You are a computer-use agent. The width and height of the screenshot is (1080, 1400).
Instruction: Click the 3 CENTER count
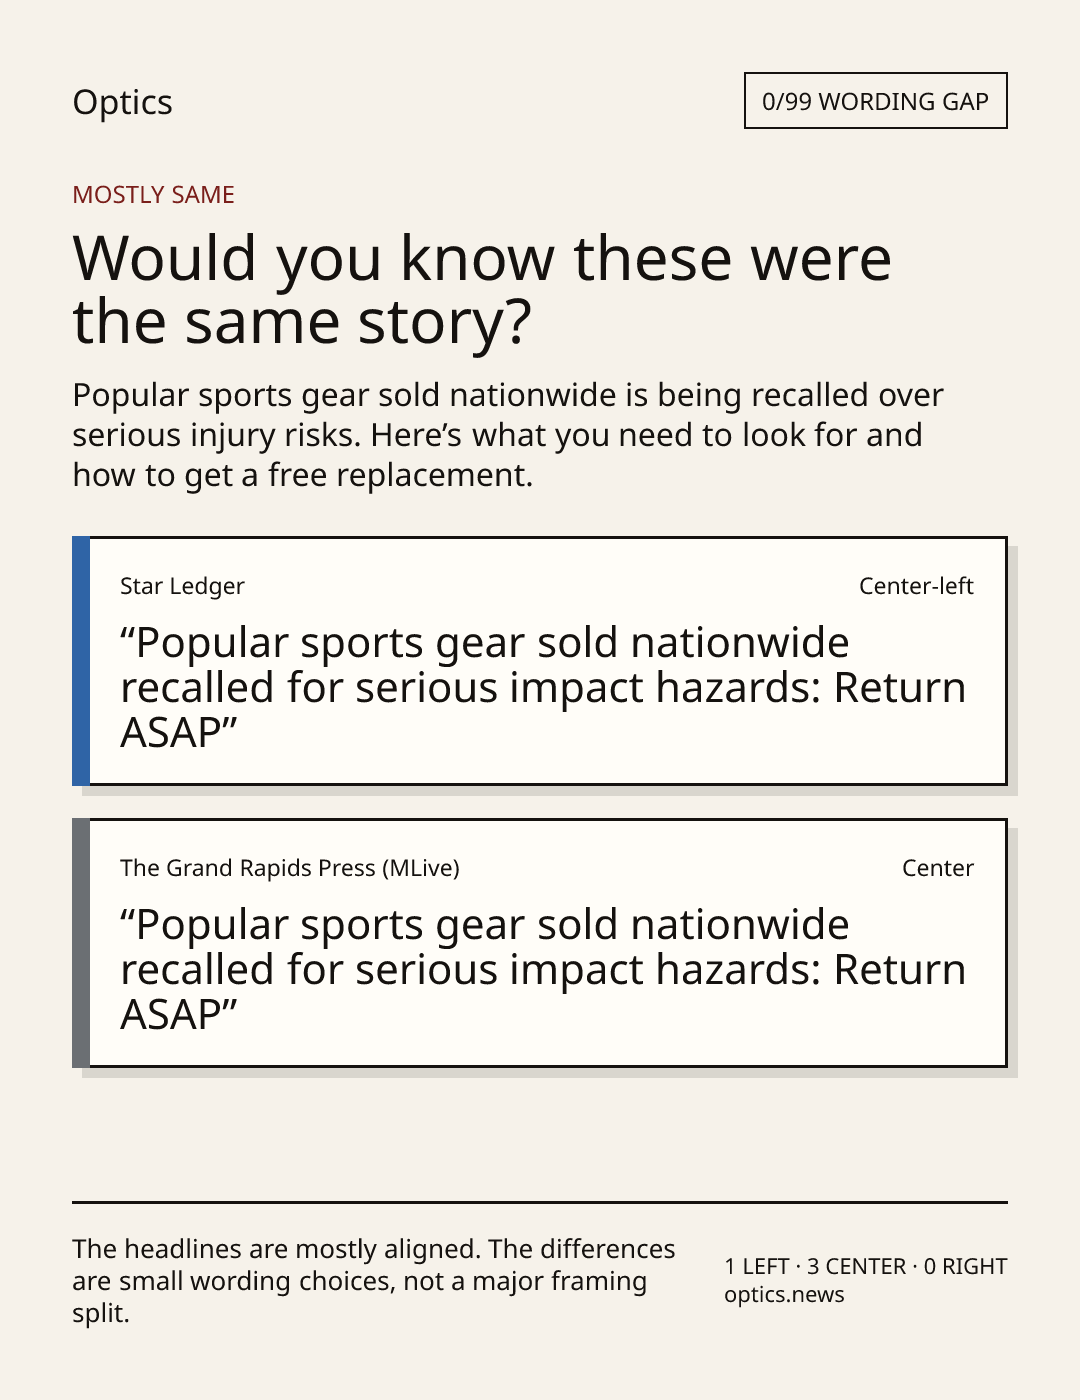pos(856,1267)
